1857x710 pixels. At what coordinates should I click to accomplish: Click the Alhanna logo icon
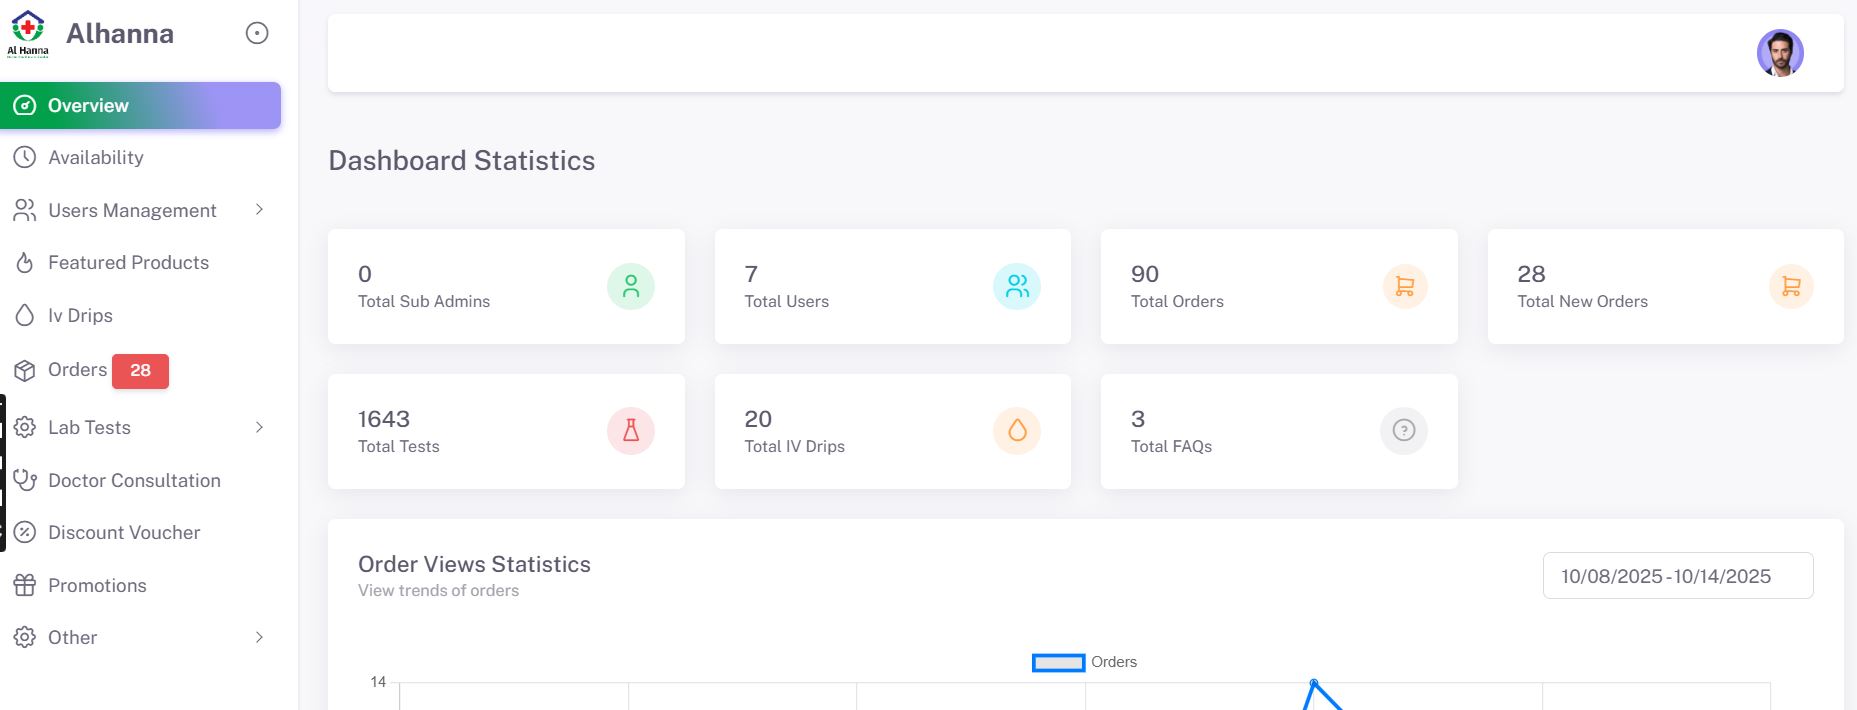coord(28,34)
